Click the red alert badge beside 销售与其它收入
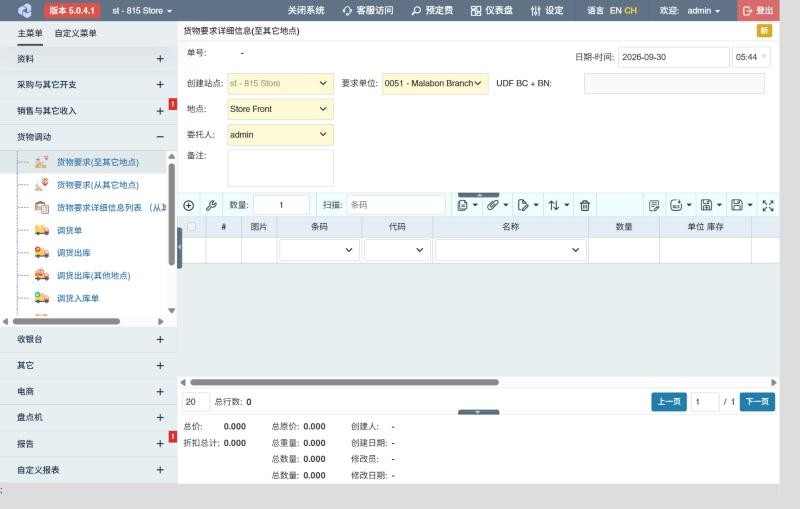 (173, 104)
